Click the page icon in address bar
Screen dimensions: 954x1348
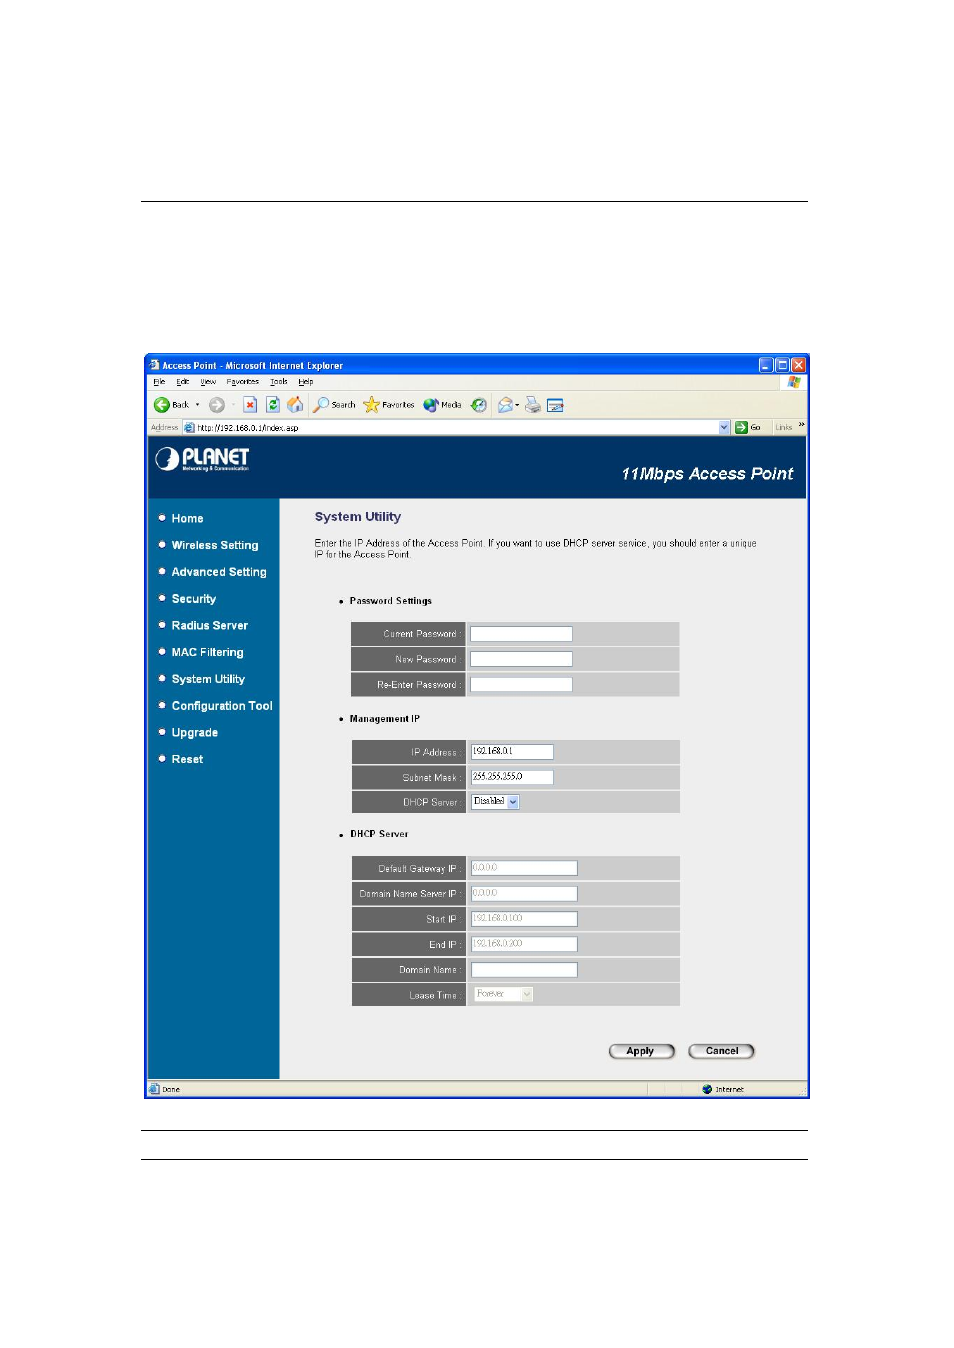coord(189,427)
